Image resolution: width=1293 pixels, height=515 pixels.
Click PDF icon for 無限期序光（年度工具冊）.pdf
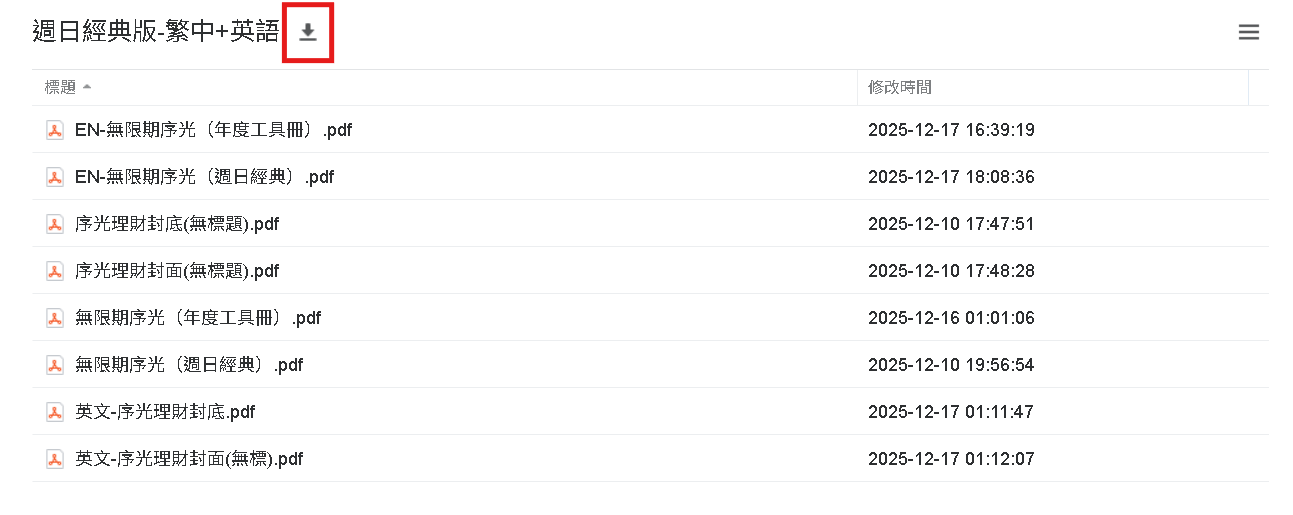pyautogui.click(x=55, y=318)
